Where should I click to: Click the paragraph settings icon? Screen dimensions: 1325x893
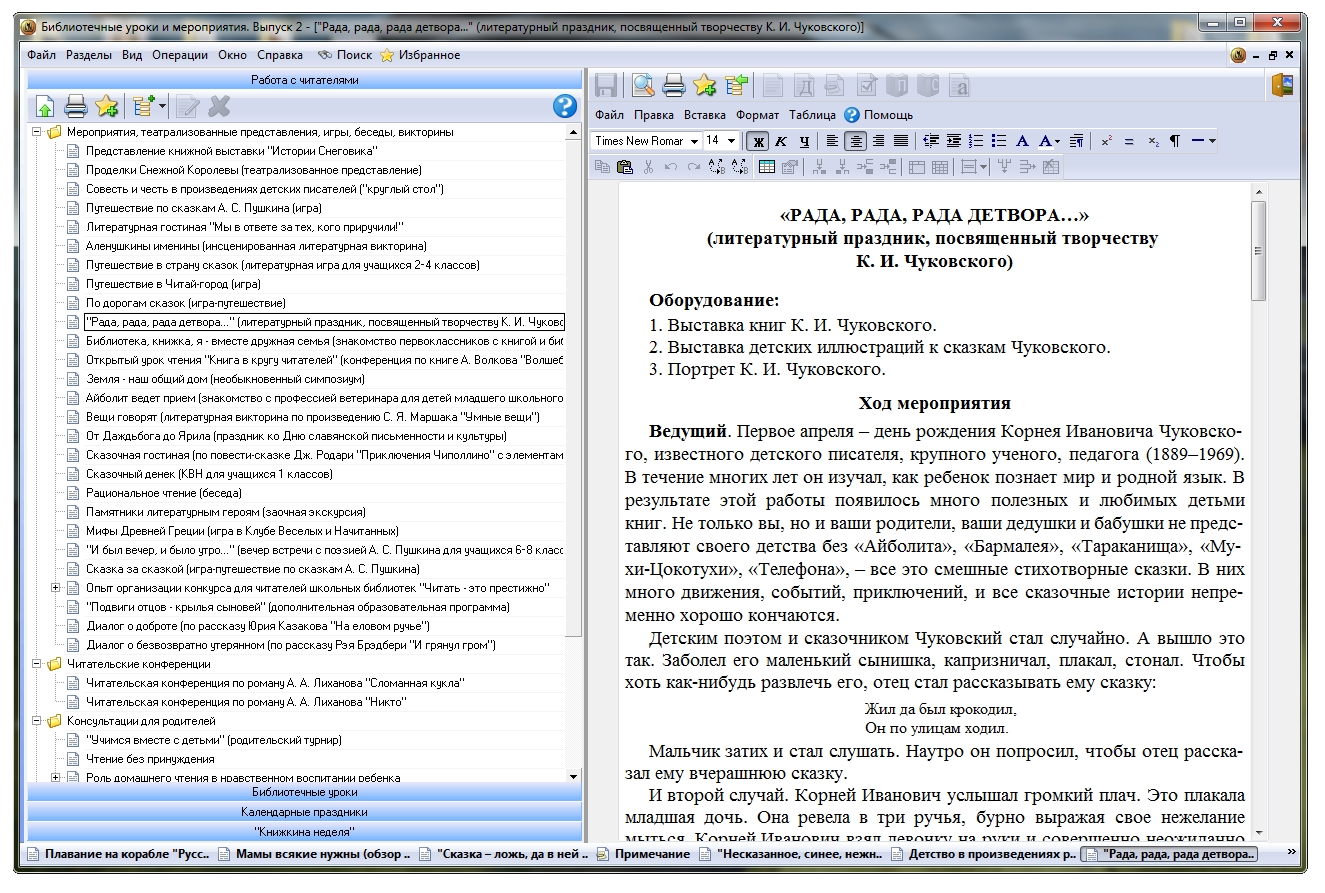1076,141
